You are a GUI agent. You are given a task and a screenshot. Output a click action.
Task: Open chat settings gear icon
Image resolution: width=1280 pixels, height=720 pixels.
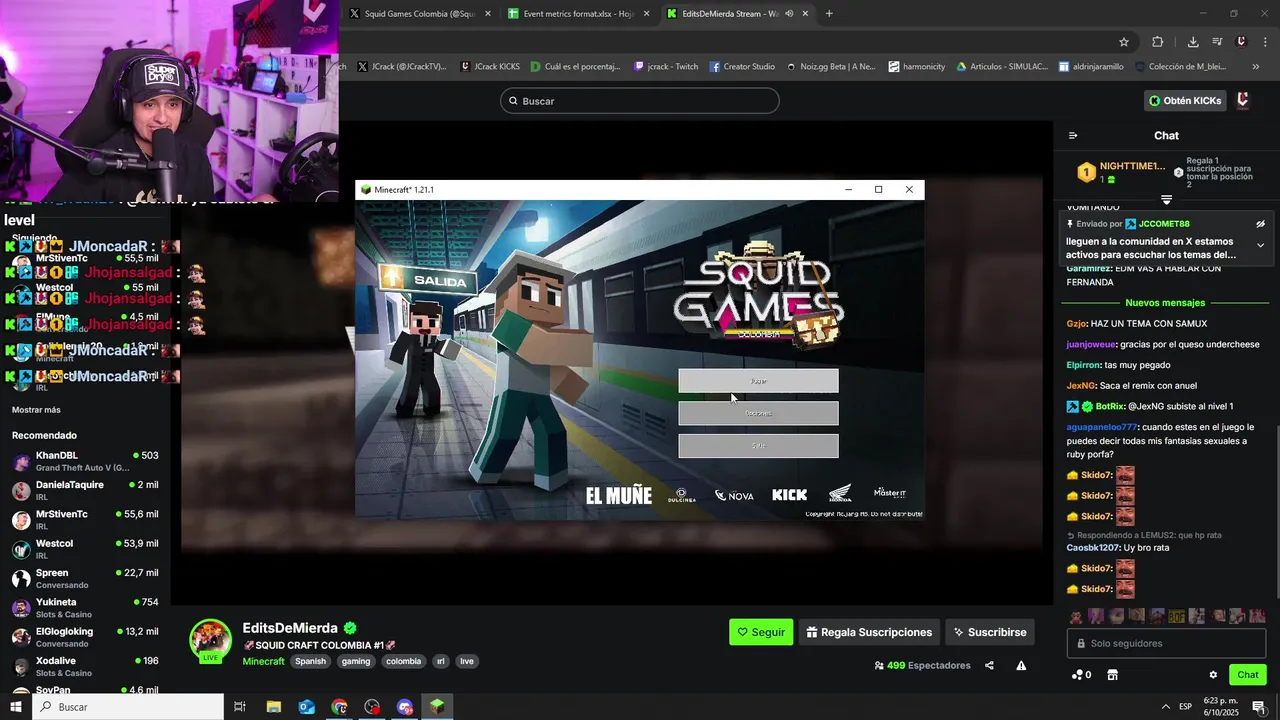[1213, 675]
